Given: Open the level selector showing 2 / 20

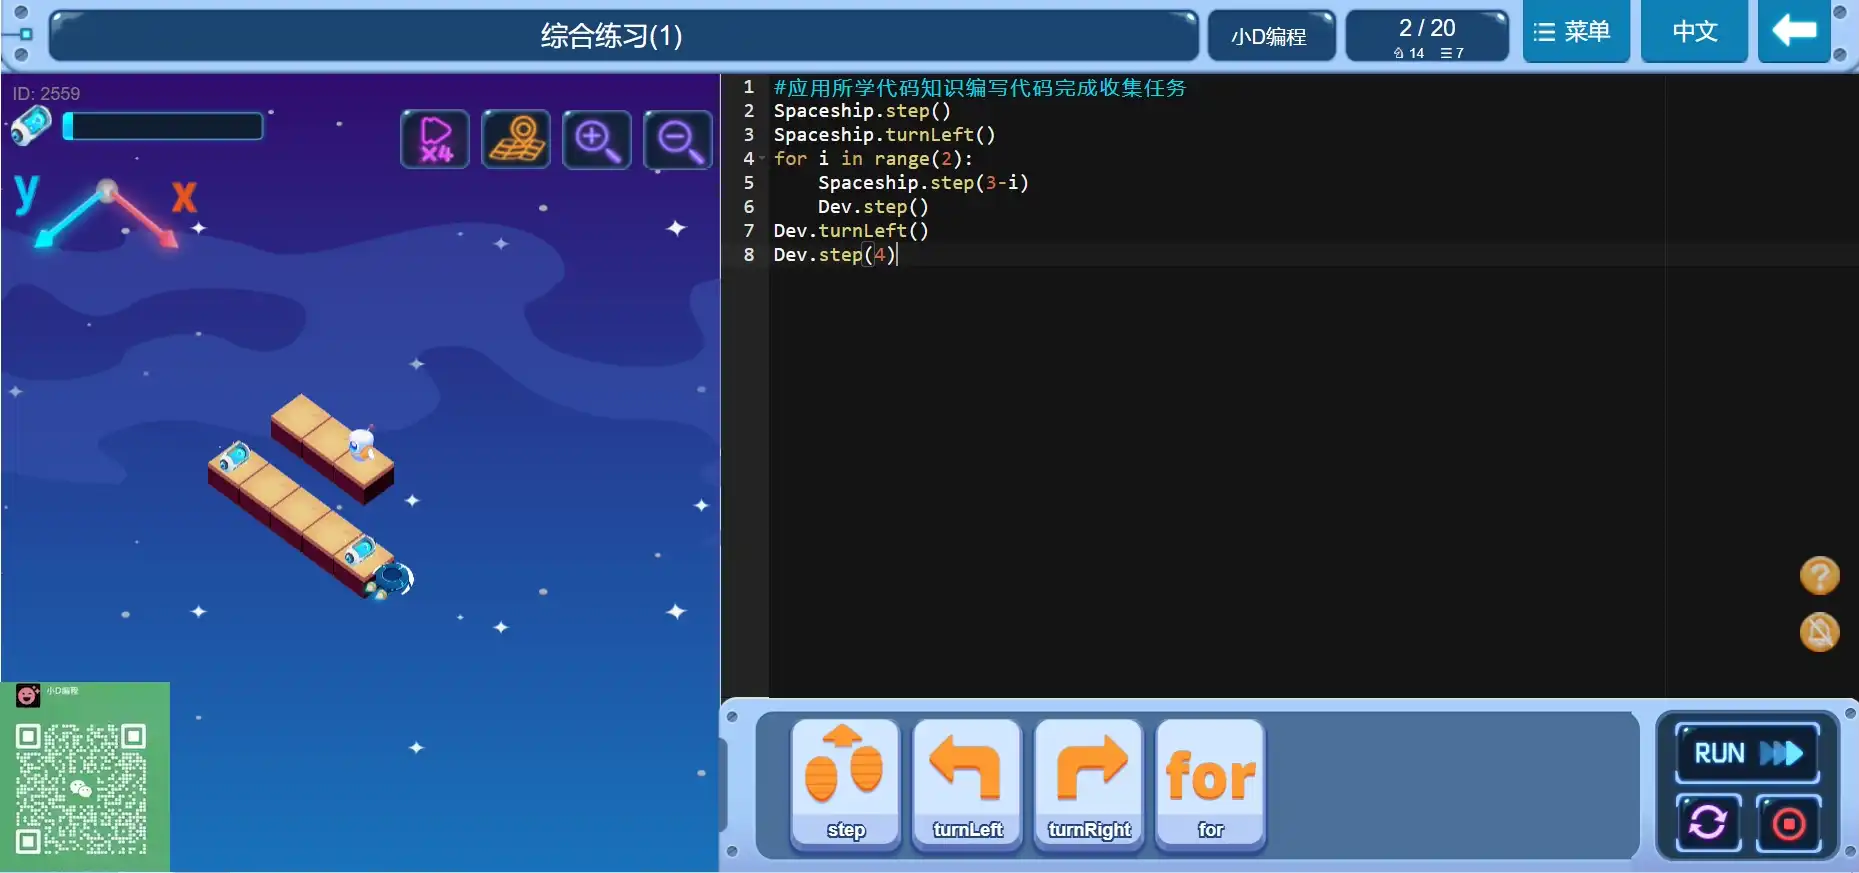Looking at the screenshot, I should [1427, 36].
